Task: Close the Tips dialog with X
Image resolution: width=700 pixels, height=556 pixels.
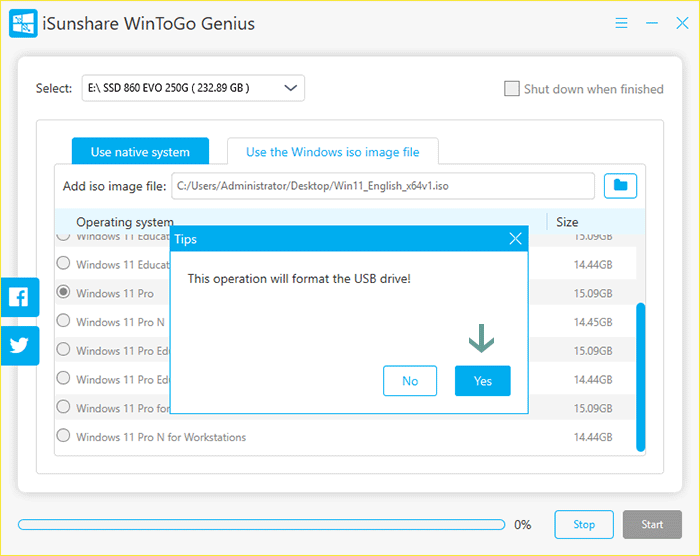Action: point(515,238)
